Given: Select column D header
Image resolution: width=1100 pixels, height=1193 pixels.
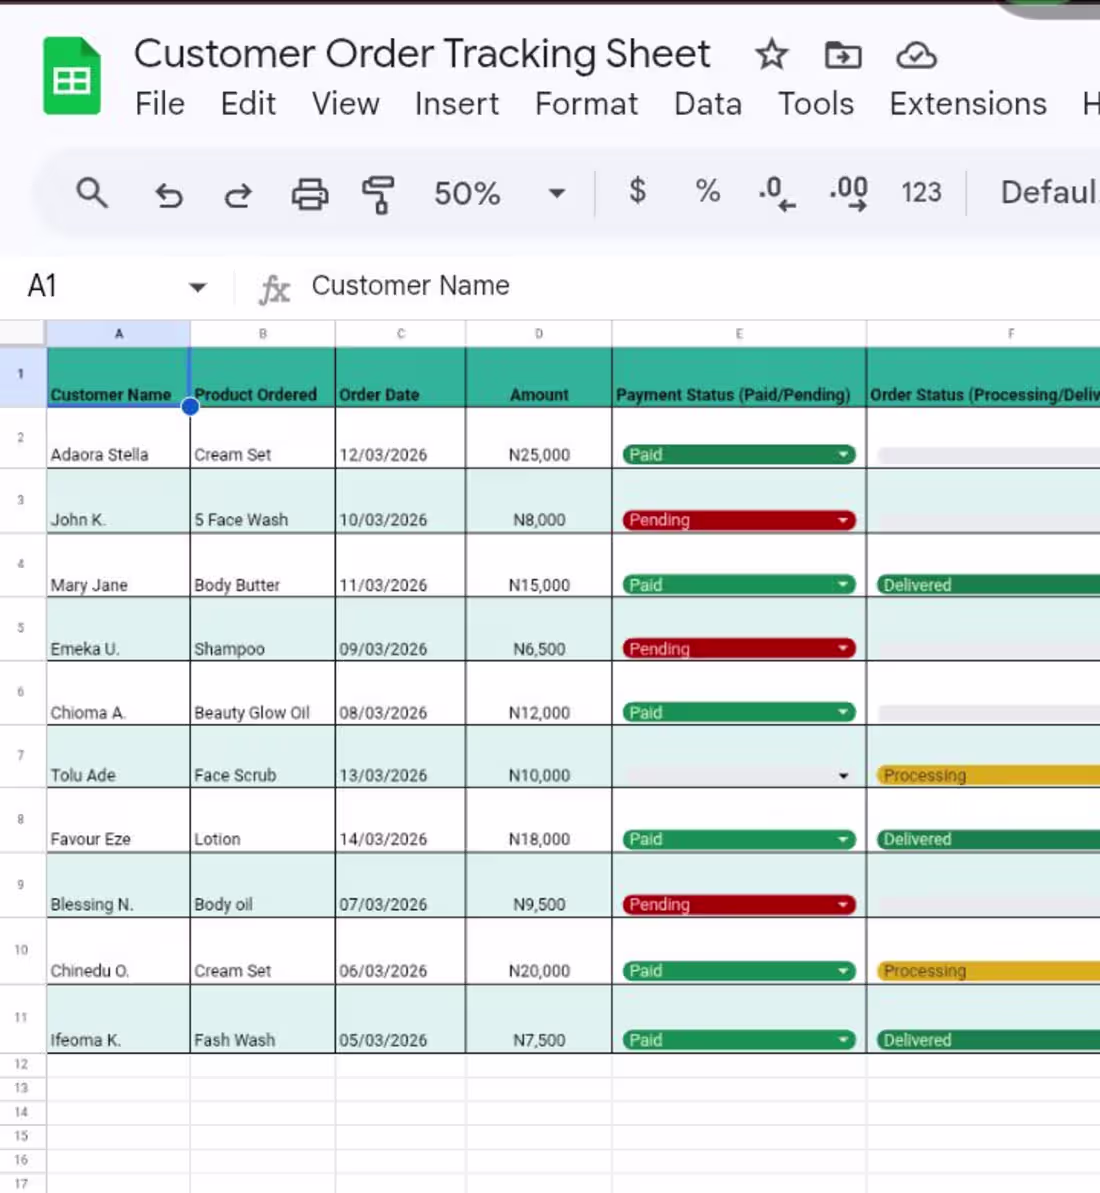Looking at the screenshot, I should coord(539,333).
